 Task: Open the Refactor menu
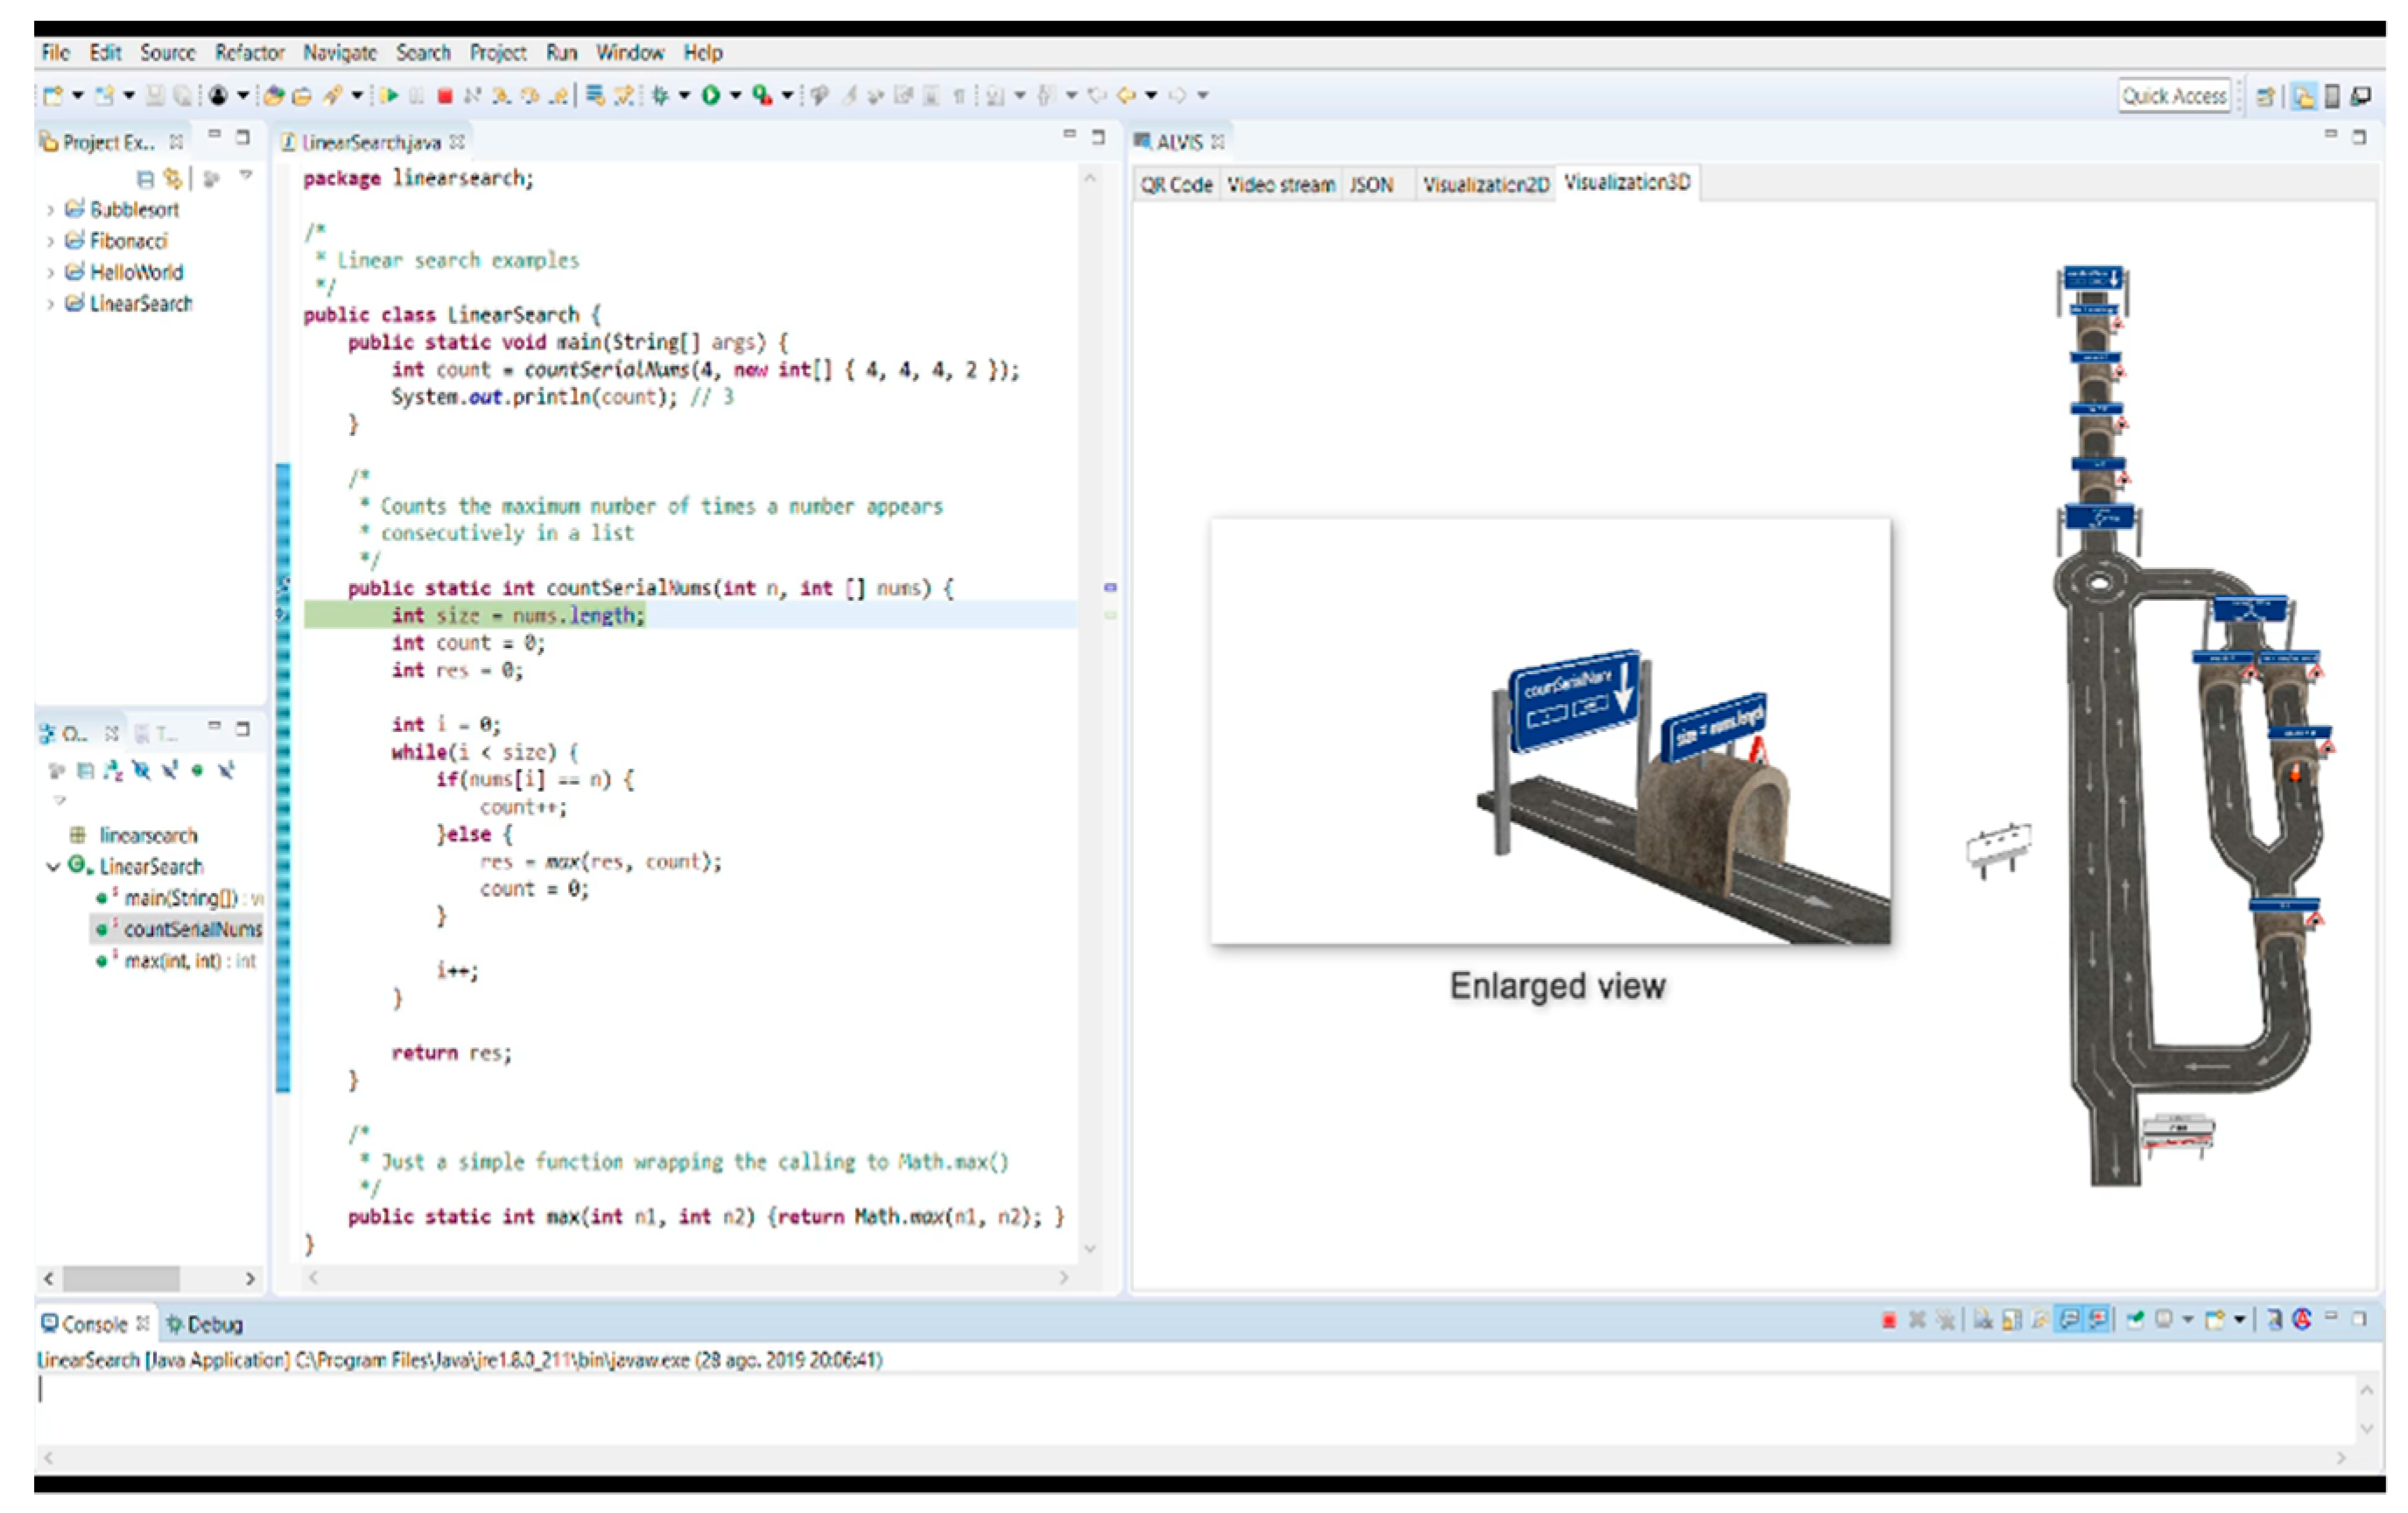(249, 53)
